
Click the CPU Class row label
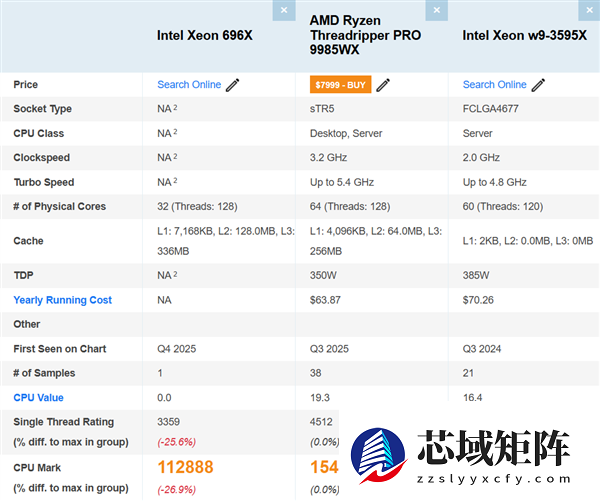coord(39,133)
